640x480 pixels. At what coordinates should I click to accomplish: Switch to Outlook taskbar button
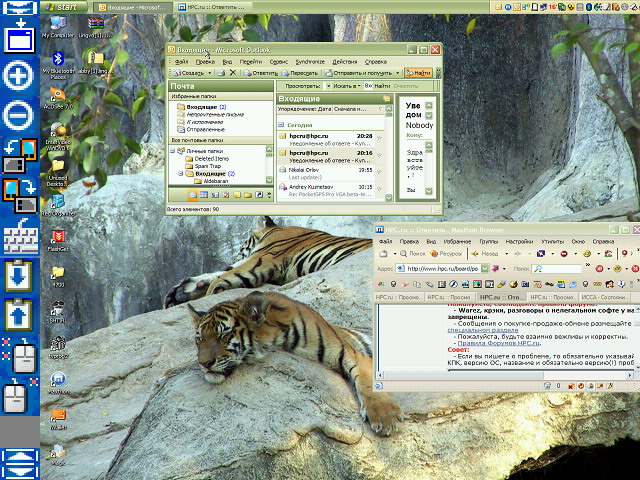[x=132, y=7]
